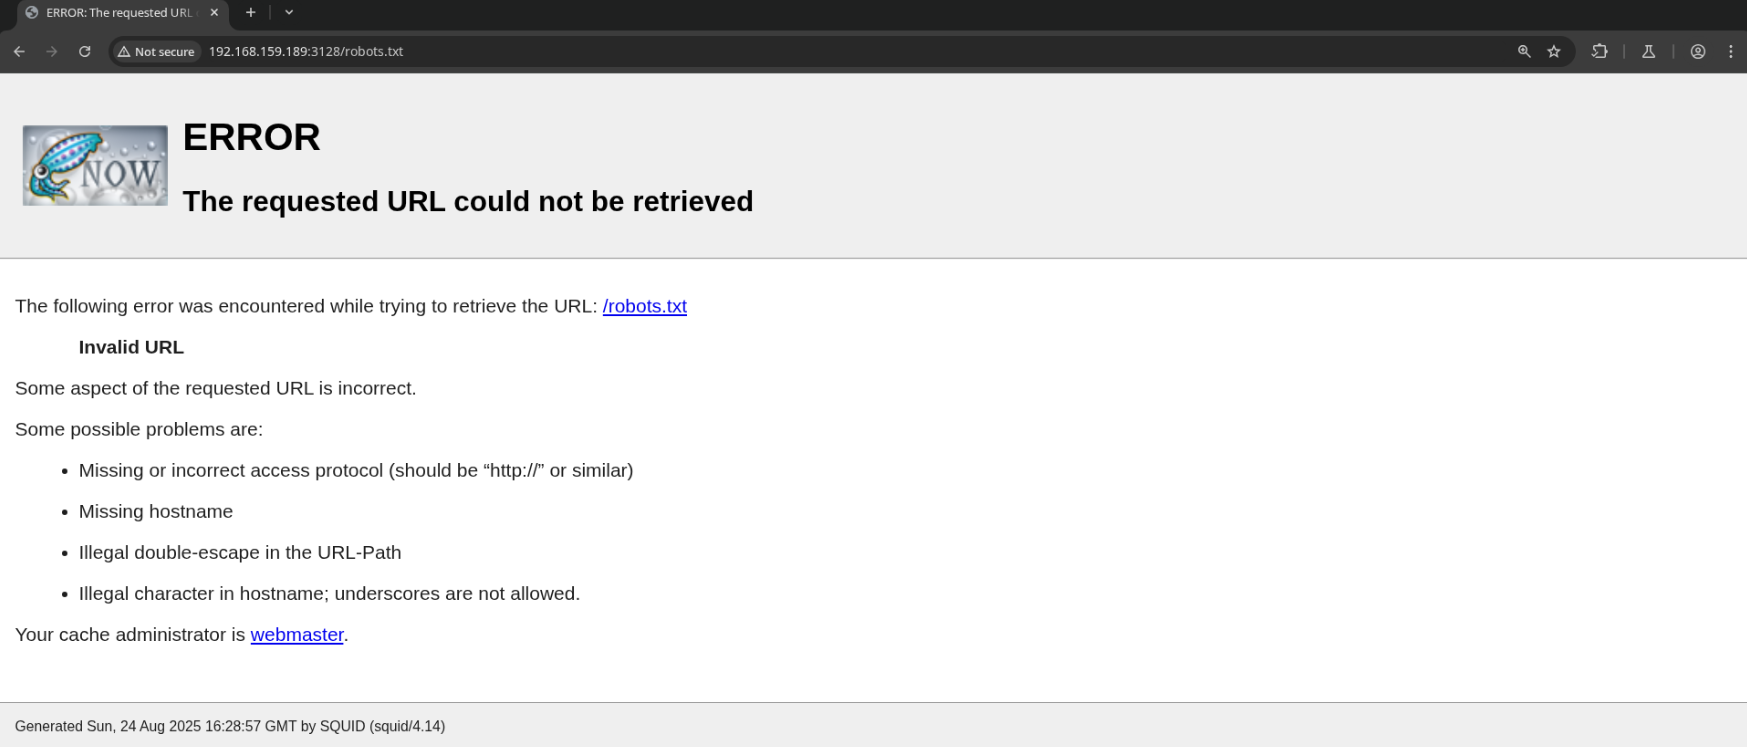1747x747 pixels.
Task: Open the Chrome three-dot menu
Action: click(x=1731, y=51)
